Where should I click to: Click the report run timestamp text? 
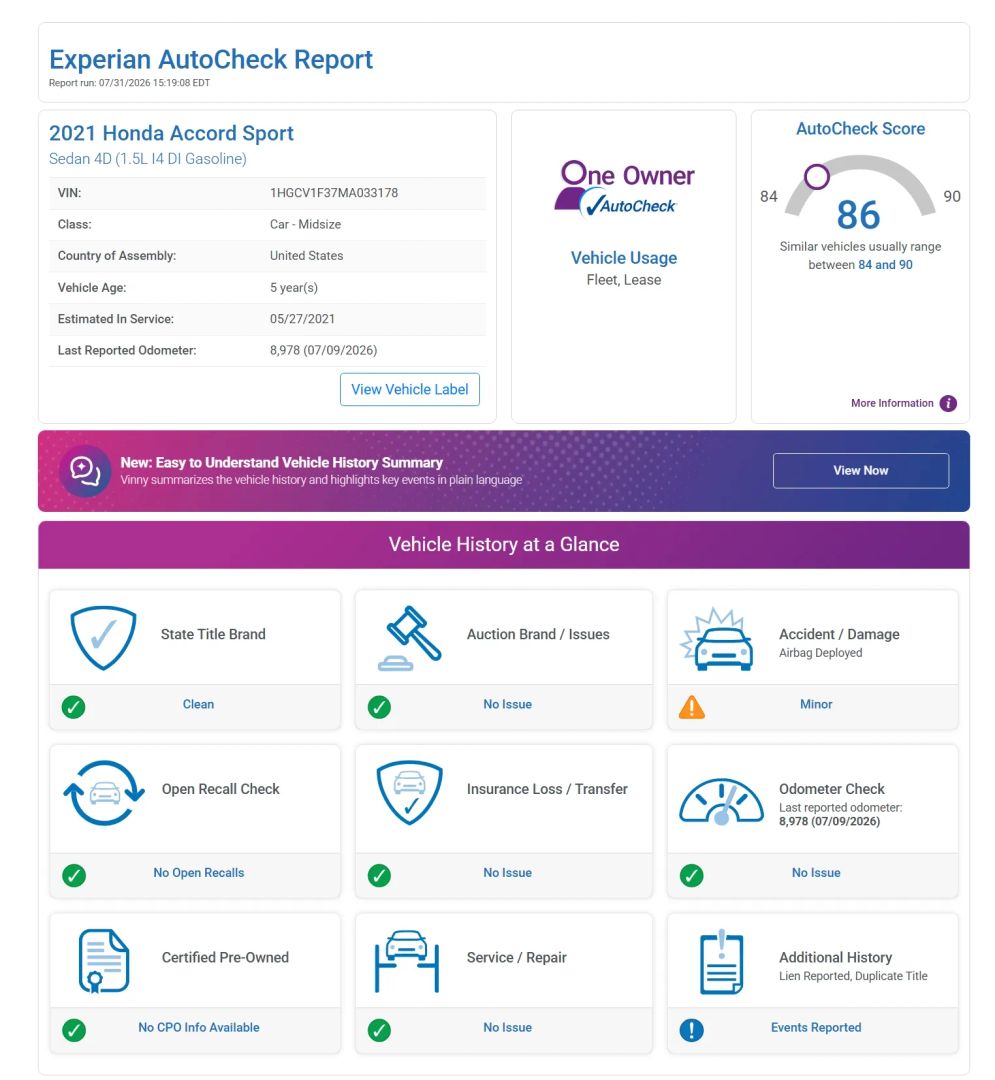[129, 83]
